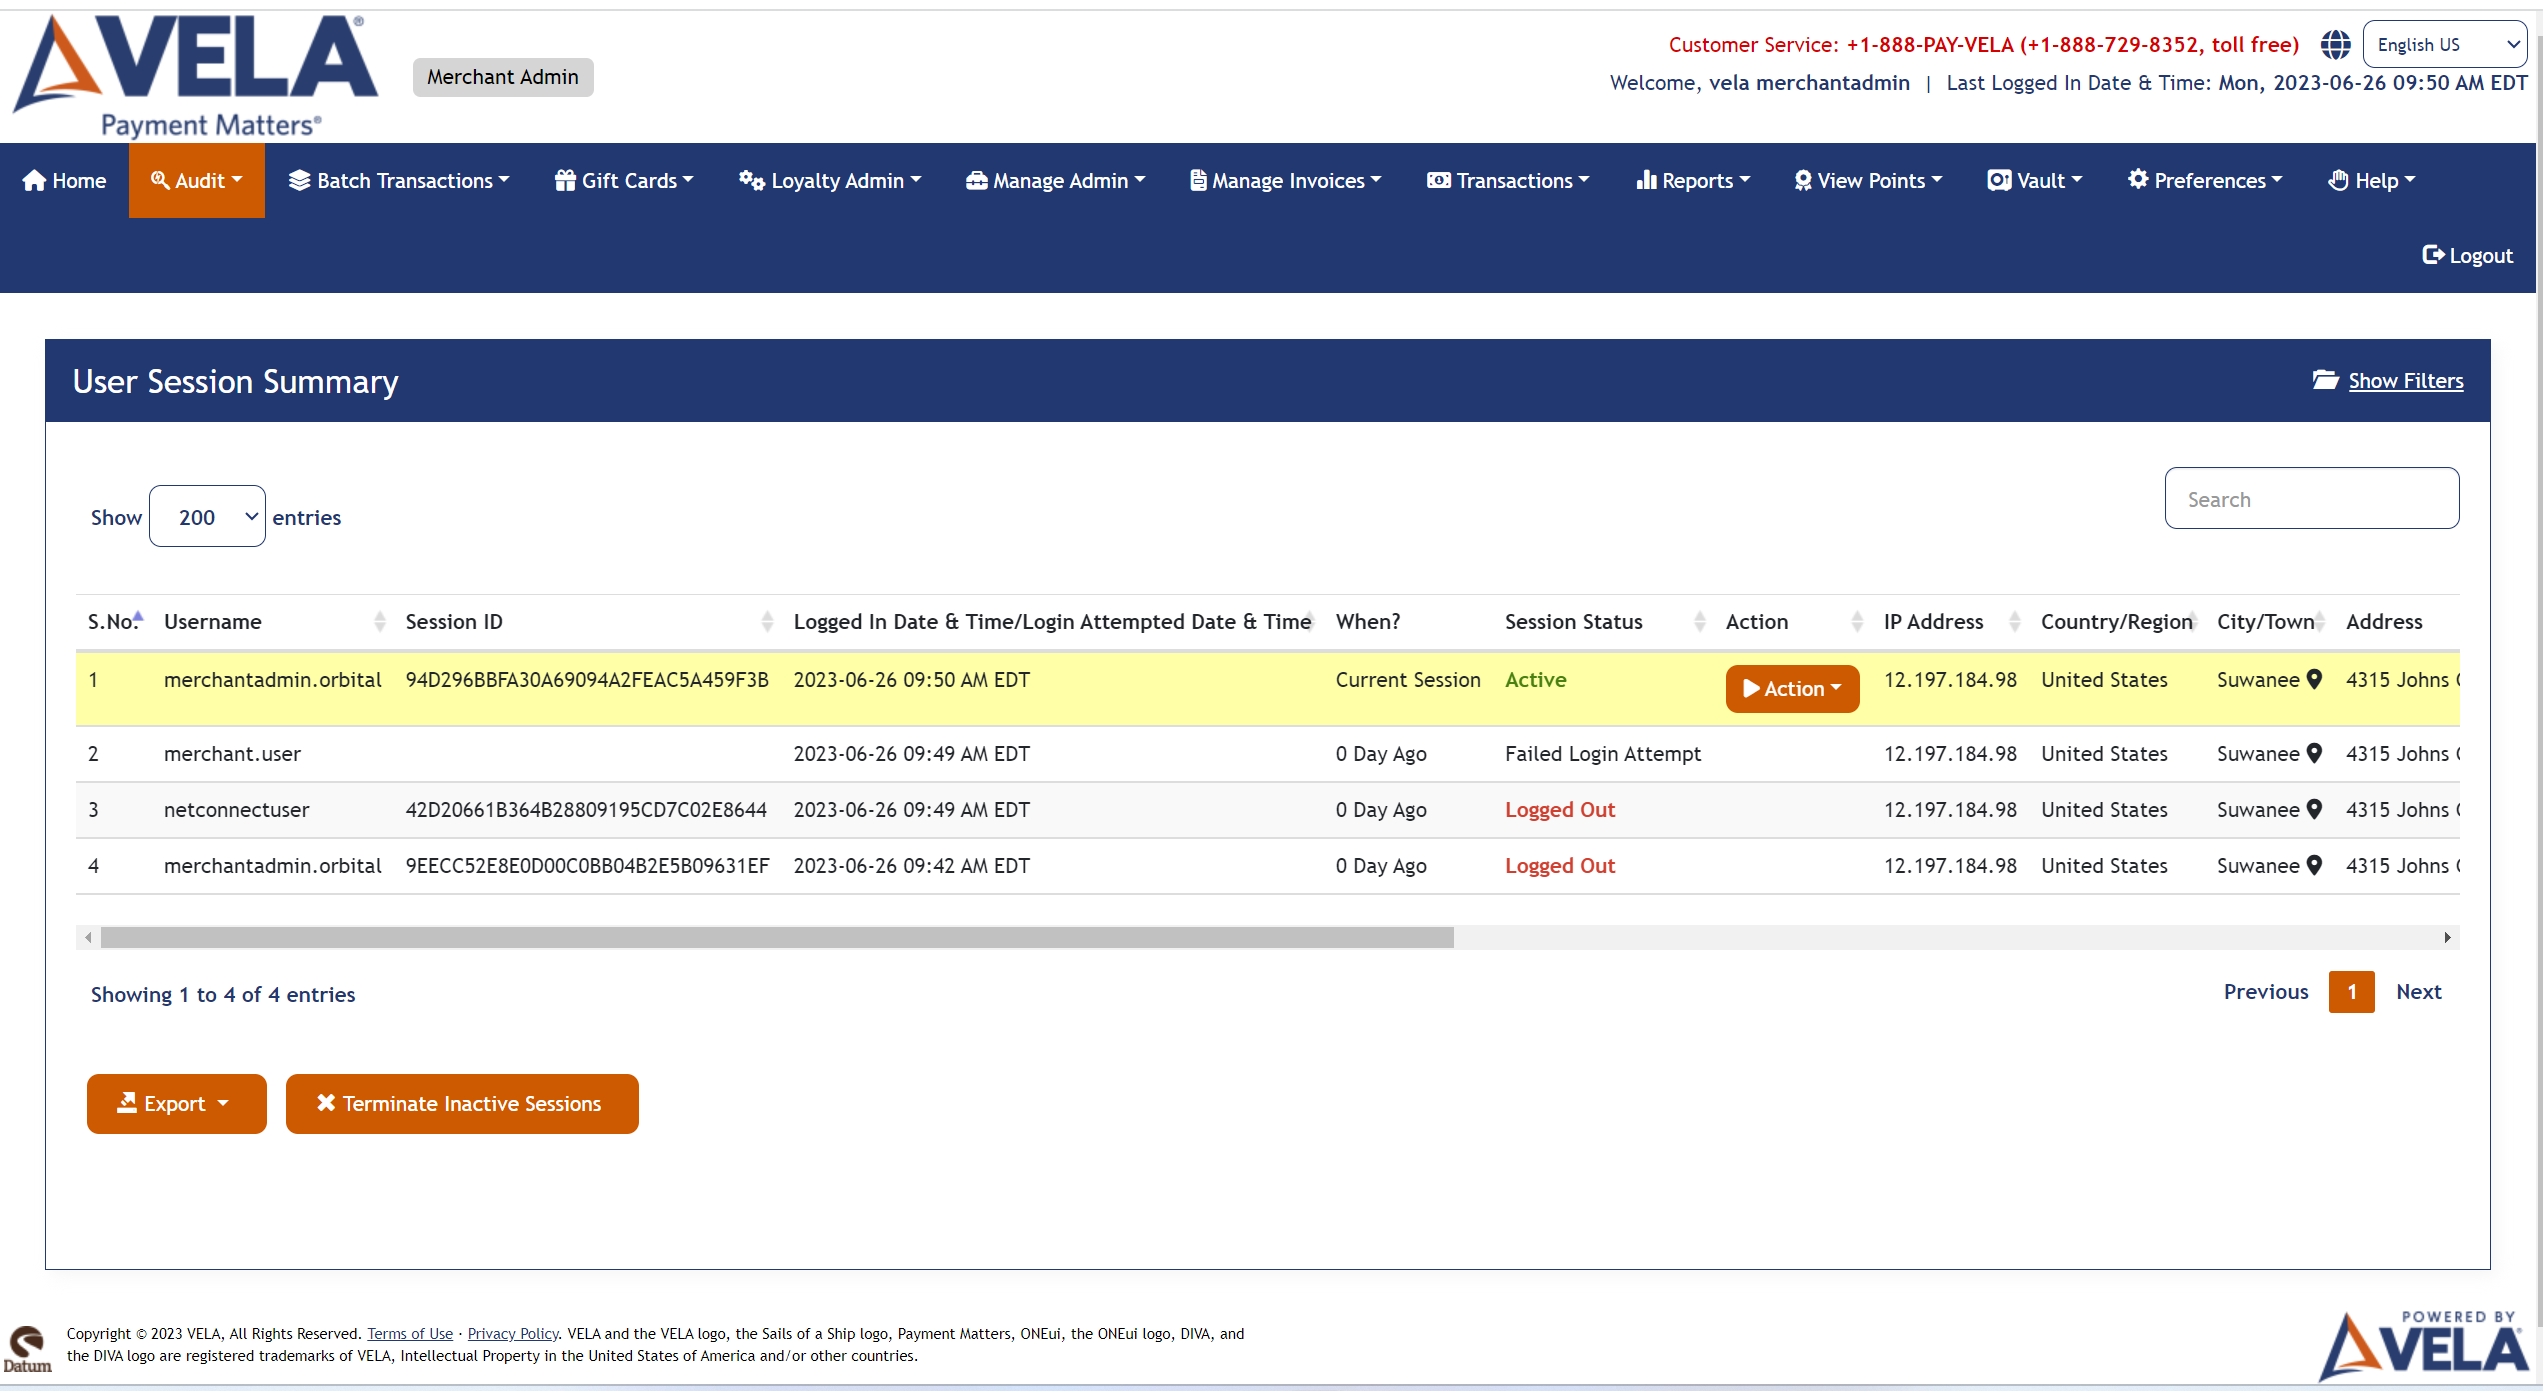Click the vela merchantadmin welcome name
2543x1391 pixels.
click(1809, 82)
